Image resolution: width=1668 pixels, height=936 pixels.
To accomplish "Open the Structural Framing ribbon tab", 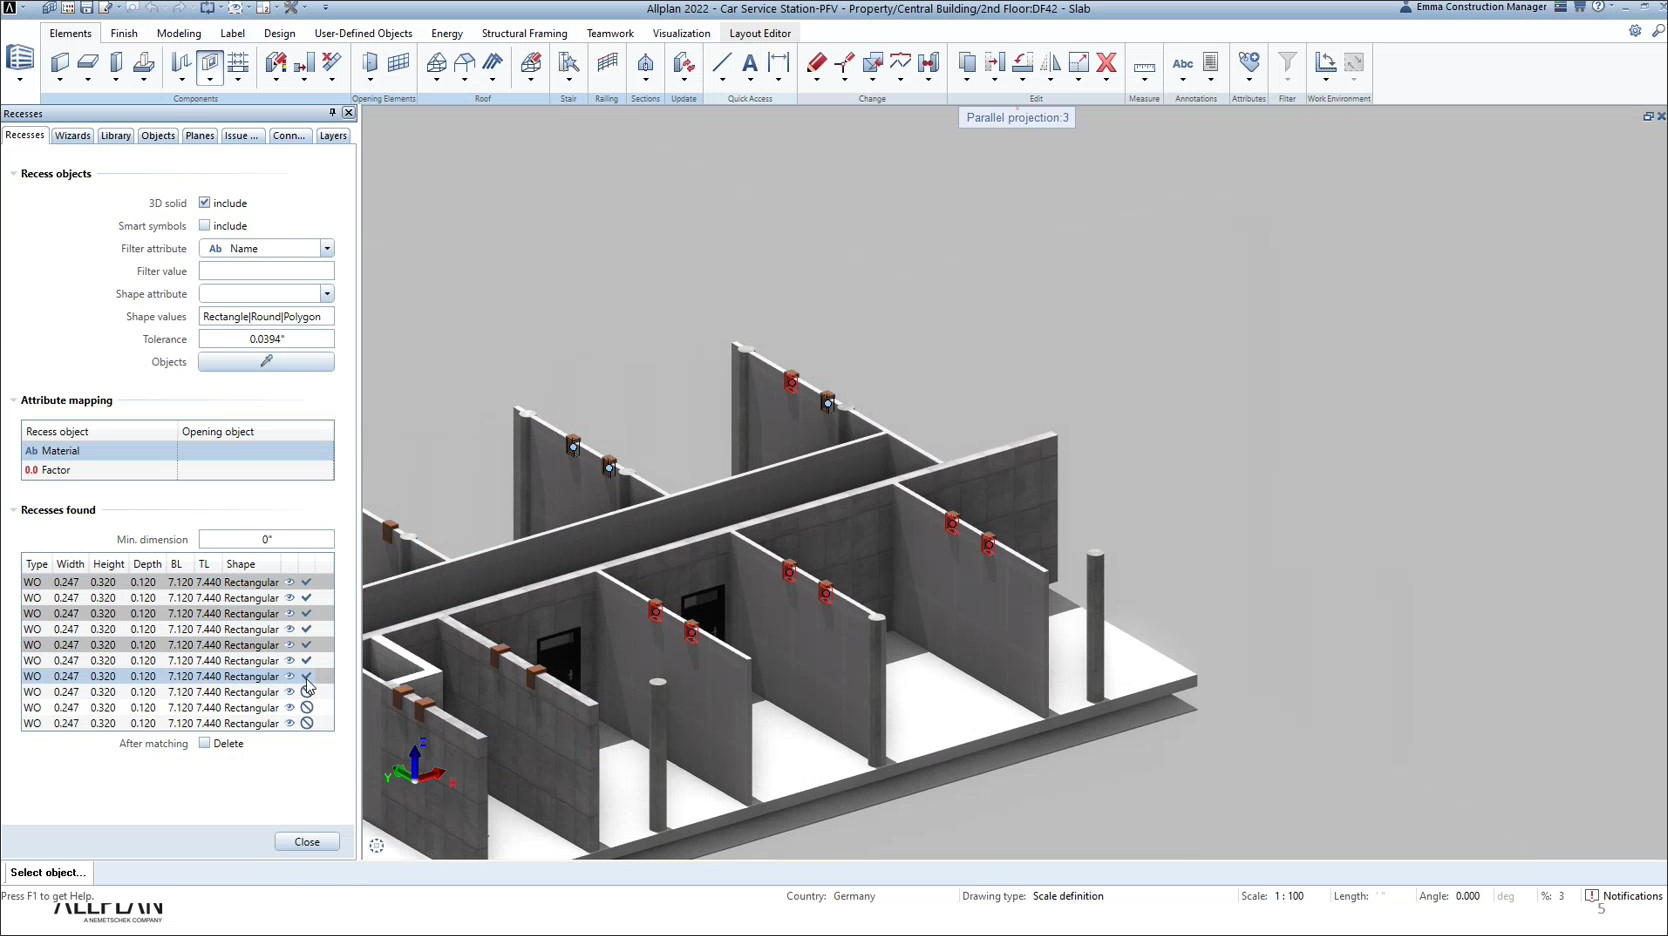I will click(524, 33).
